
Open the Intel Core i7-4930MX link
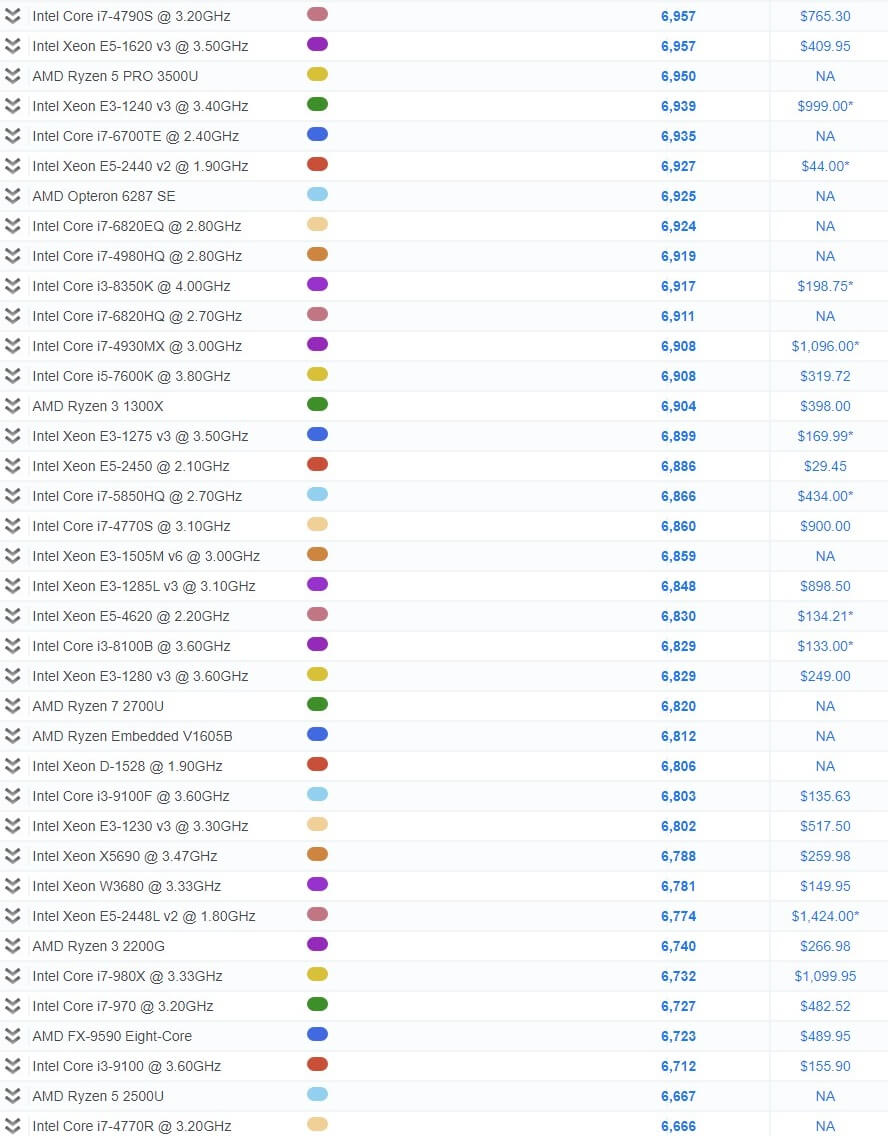[x=137, y=346]
